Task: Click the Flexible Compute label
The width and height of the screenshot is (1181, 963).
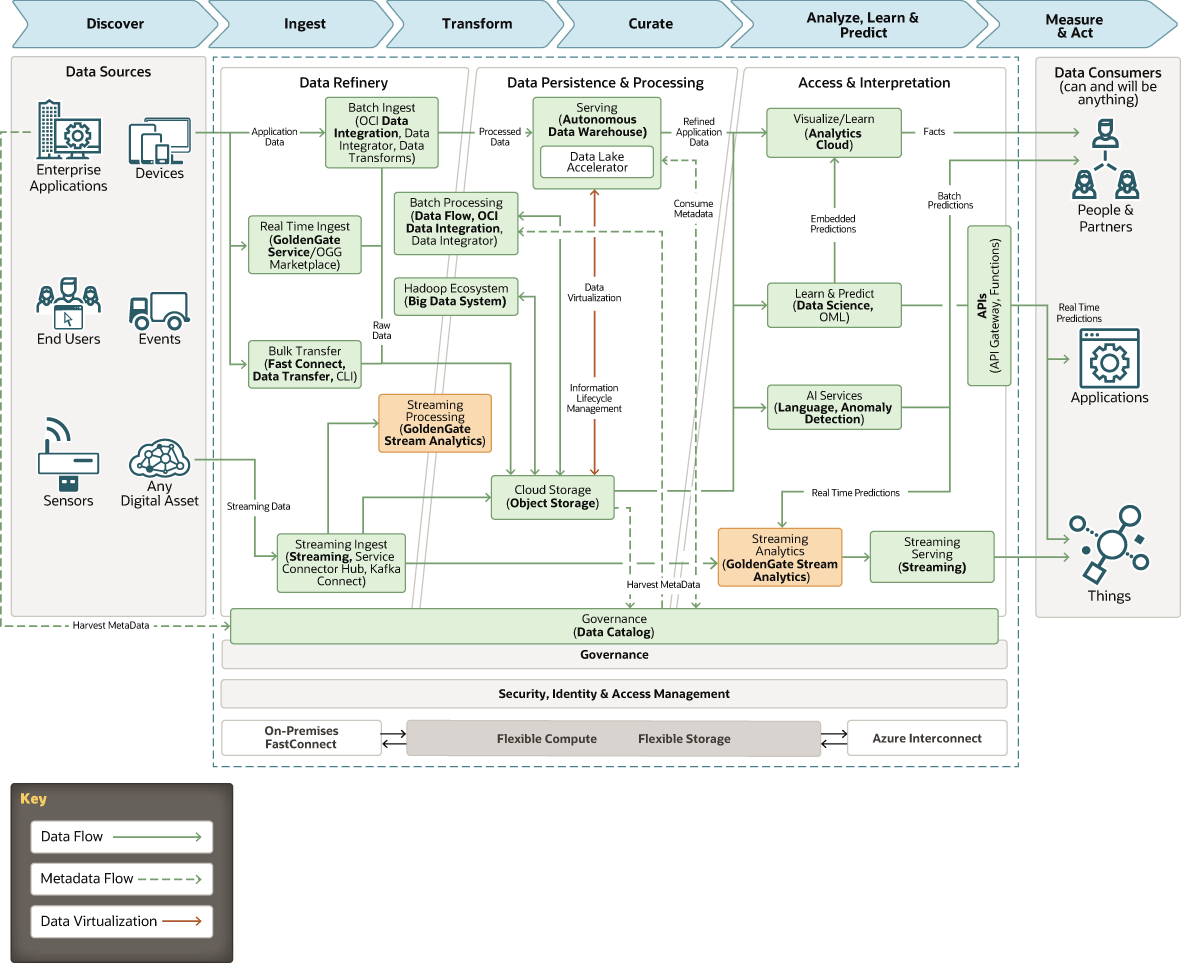Action: pyautogui.click(x=547, y=739)
